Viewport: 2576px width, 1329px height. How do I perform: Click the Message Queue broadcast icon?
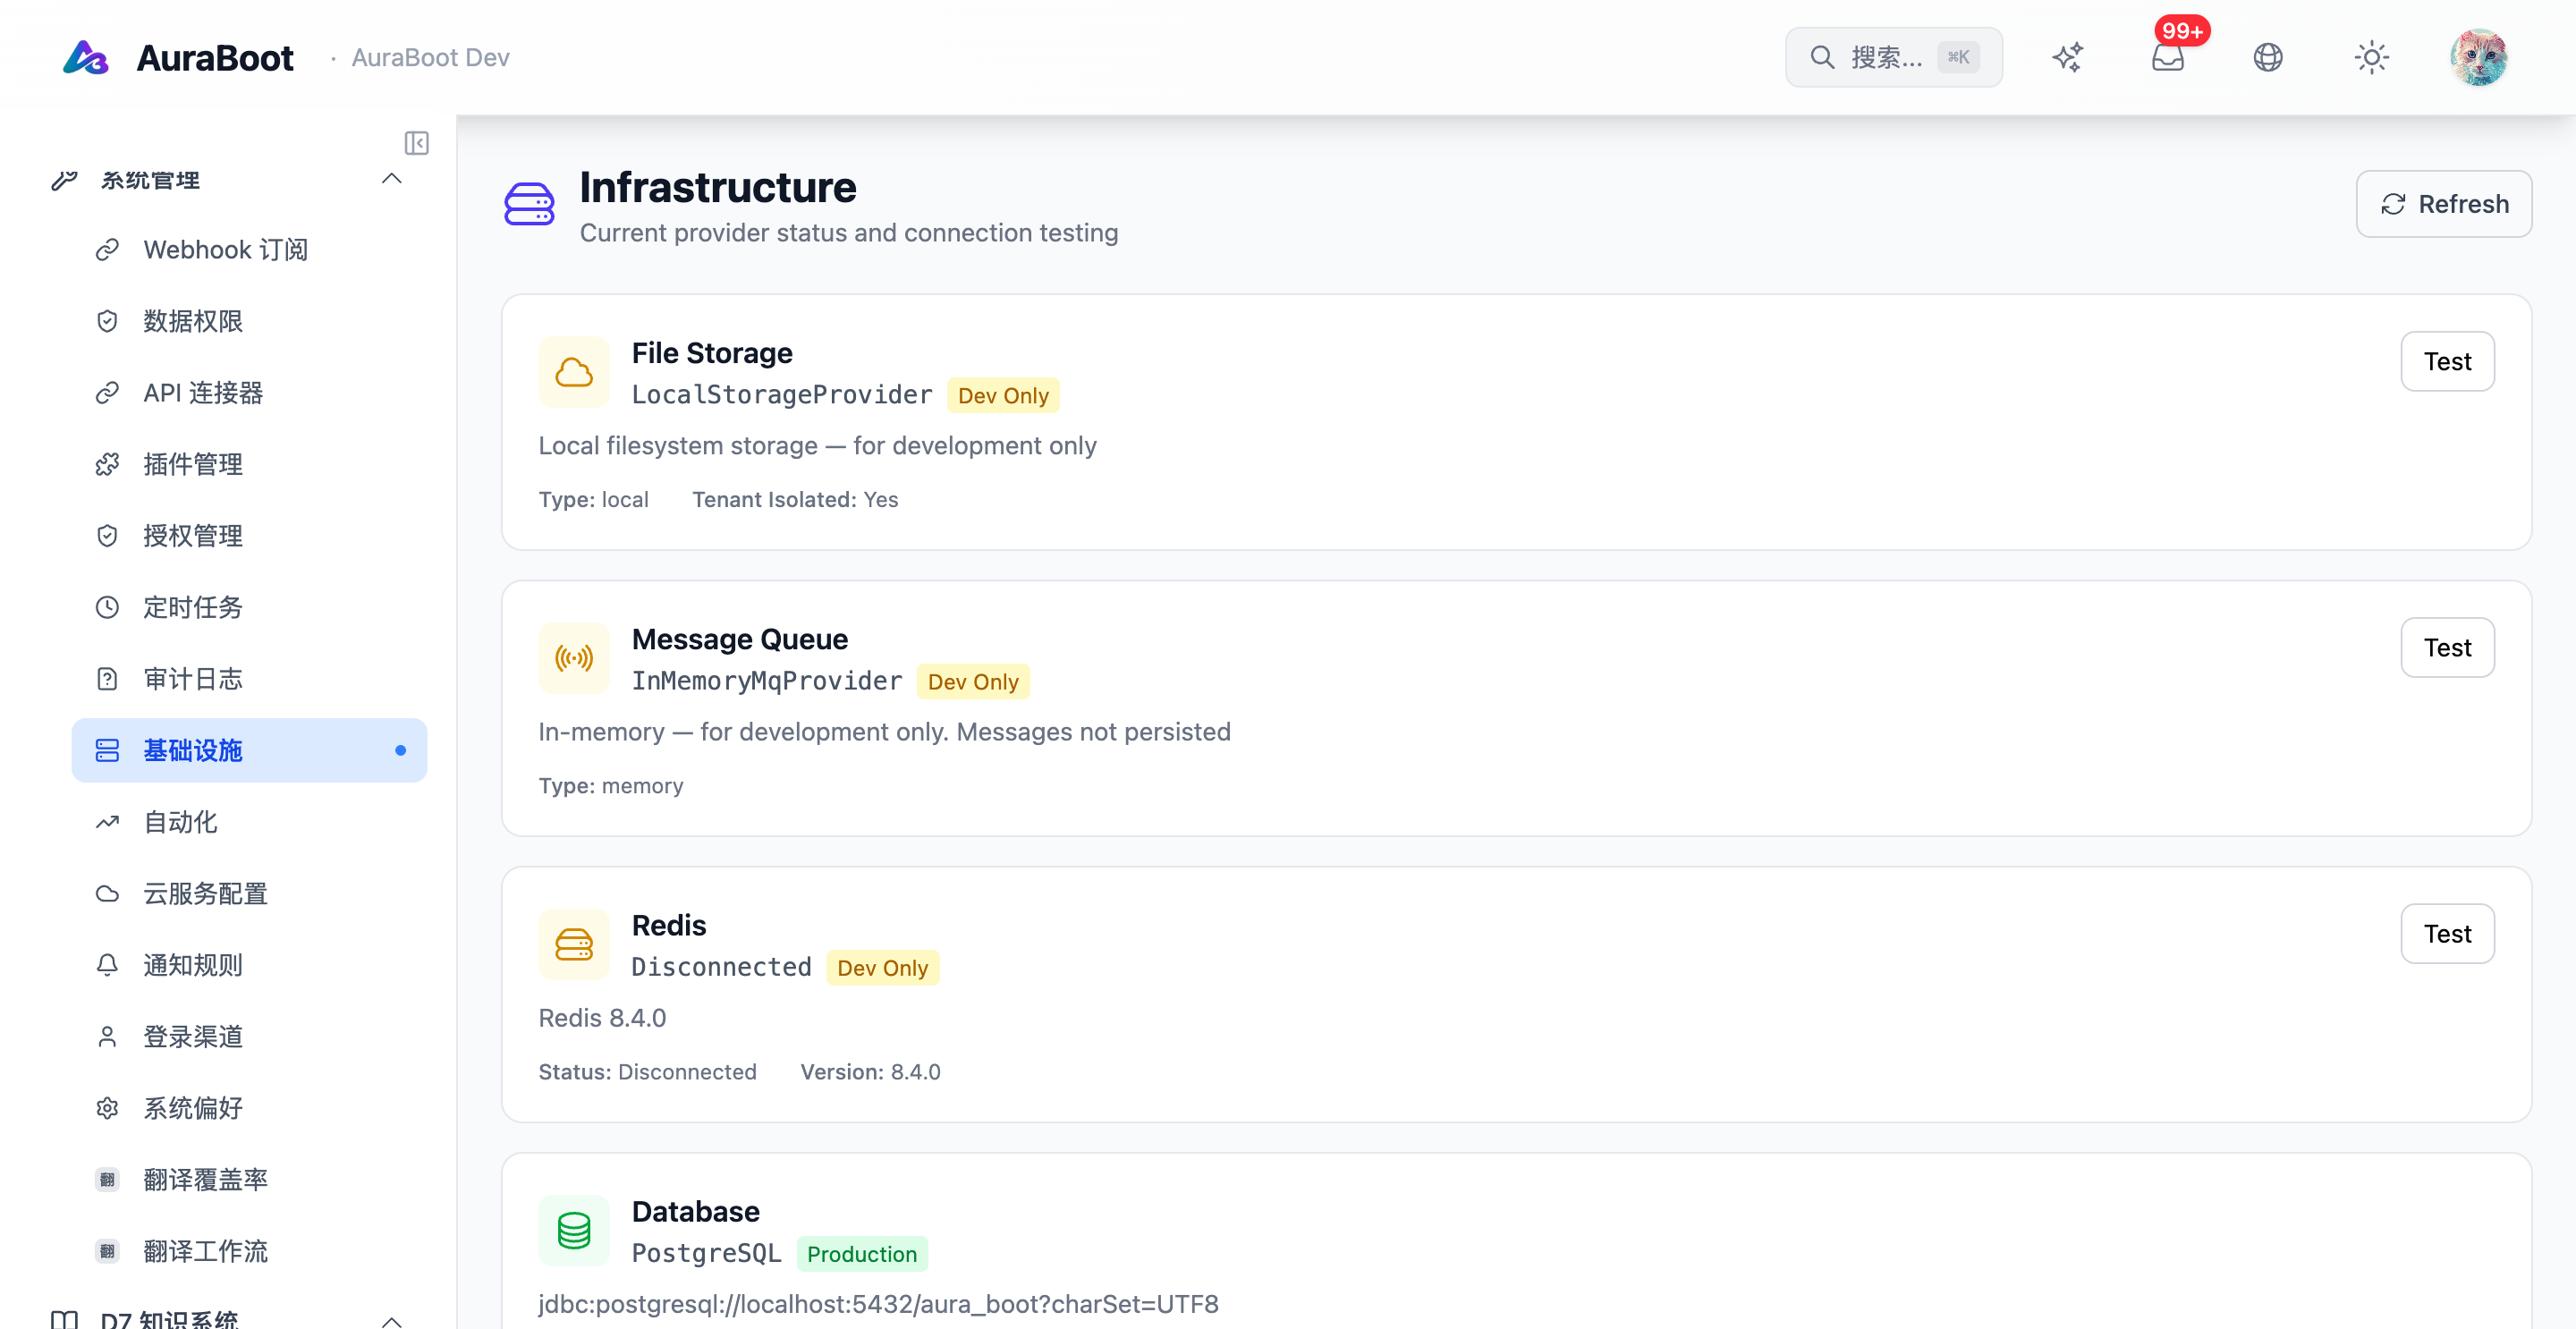pyautogui.click(x=574, y=658)
